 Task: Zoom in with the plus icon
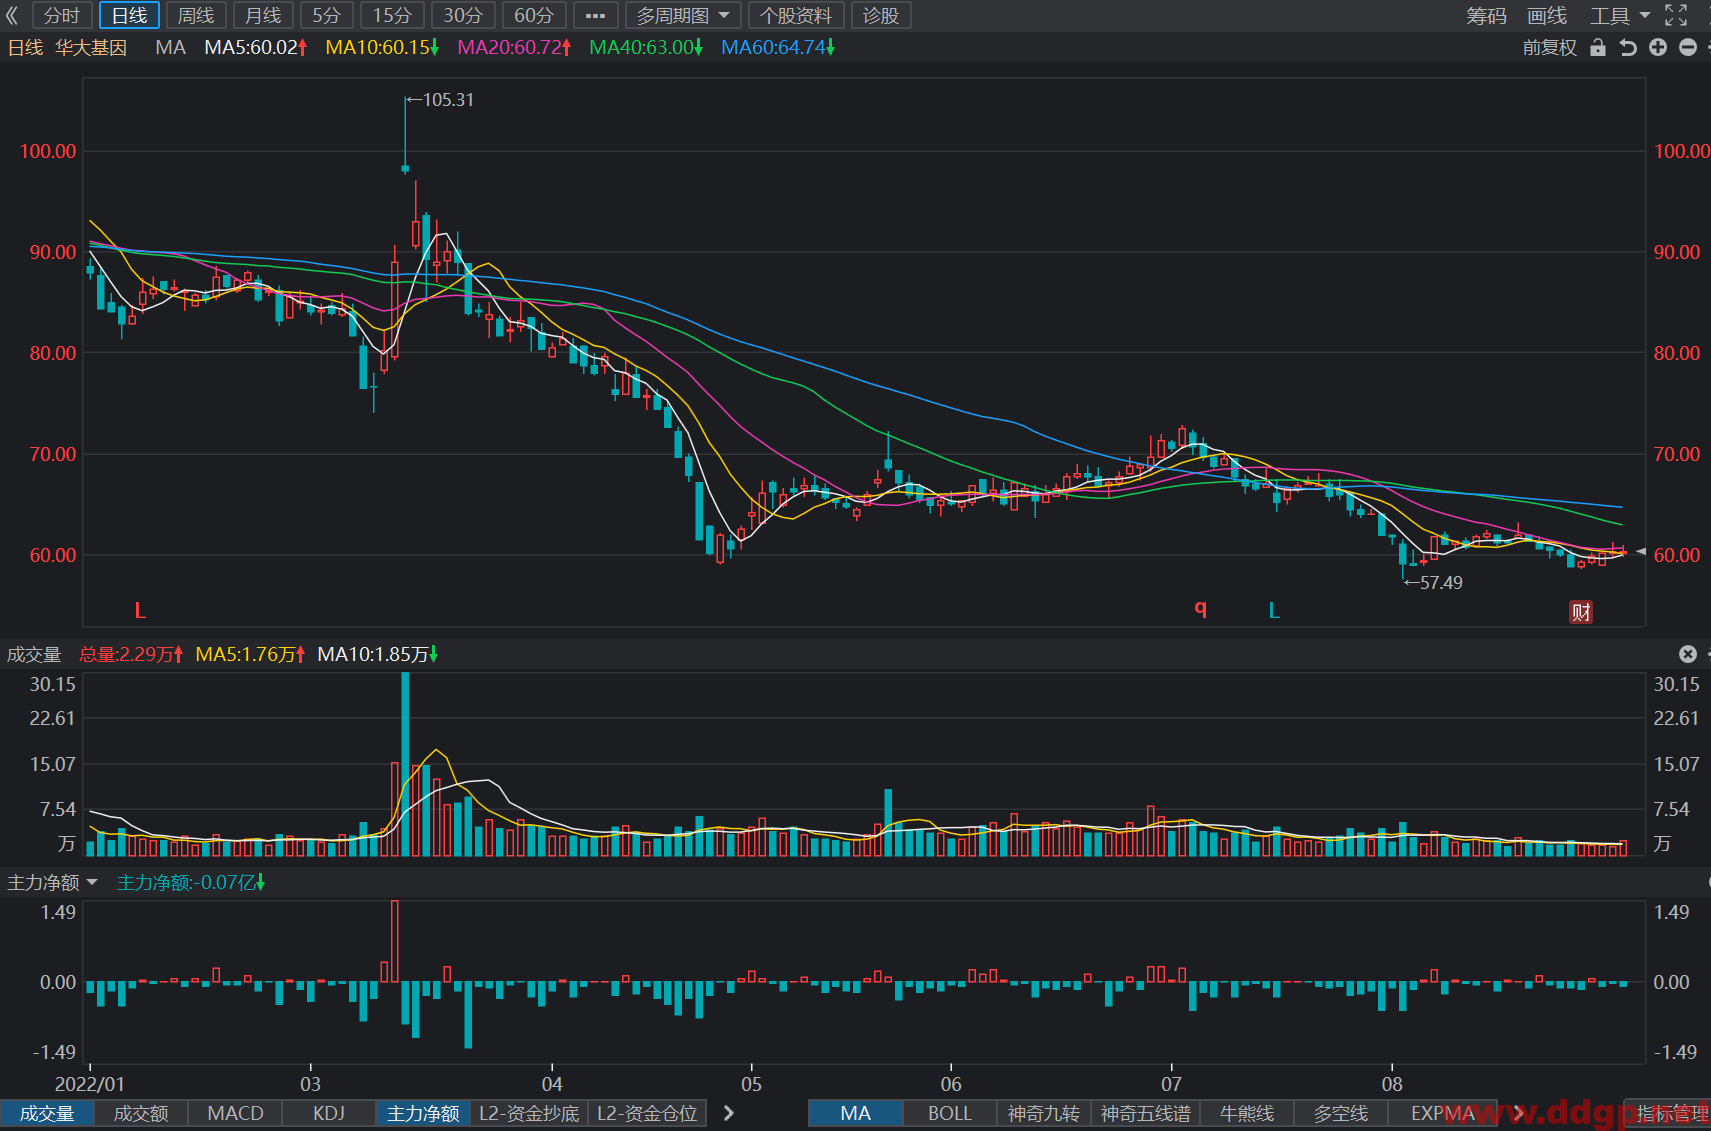(1658, 47)
